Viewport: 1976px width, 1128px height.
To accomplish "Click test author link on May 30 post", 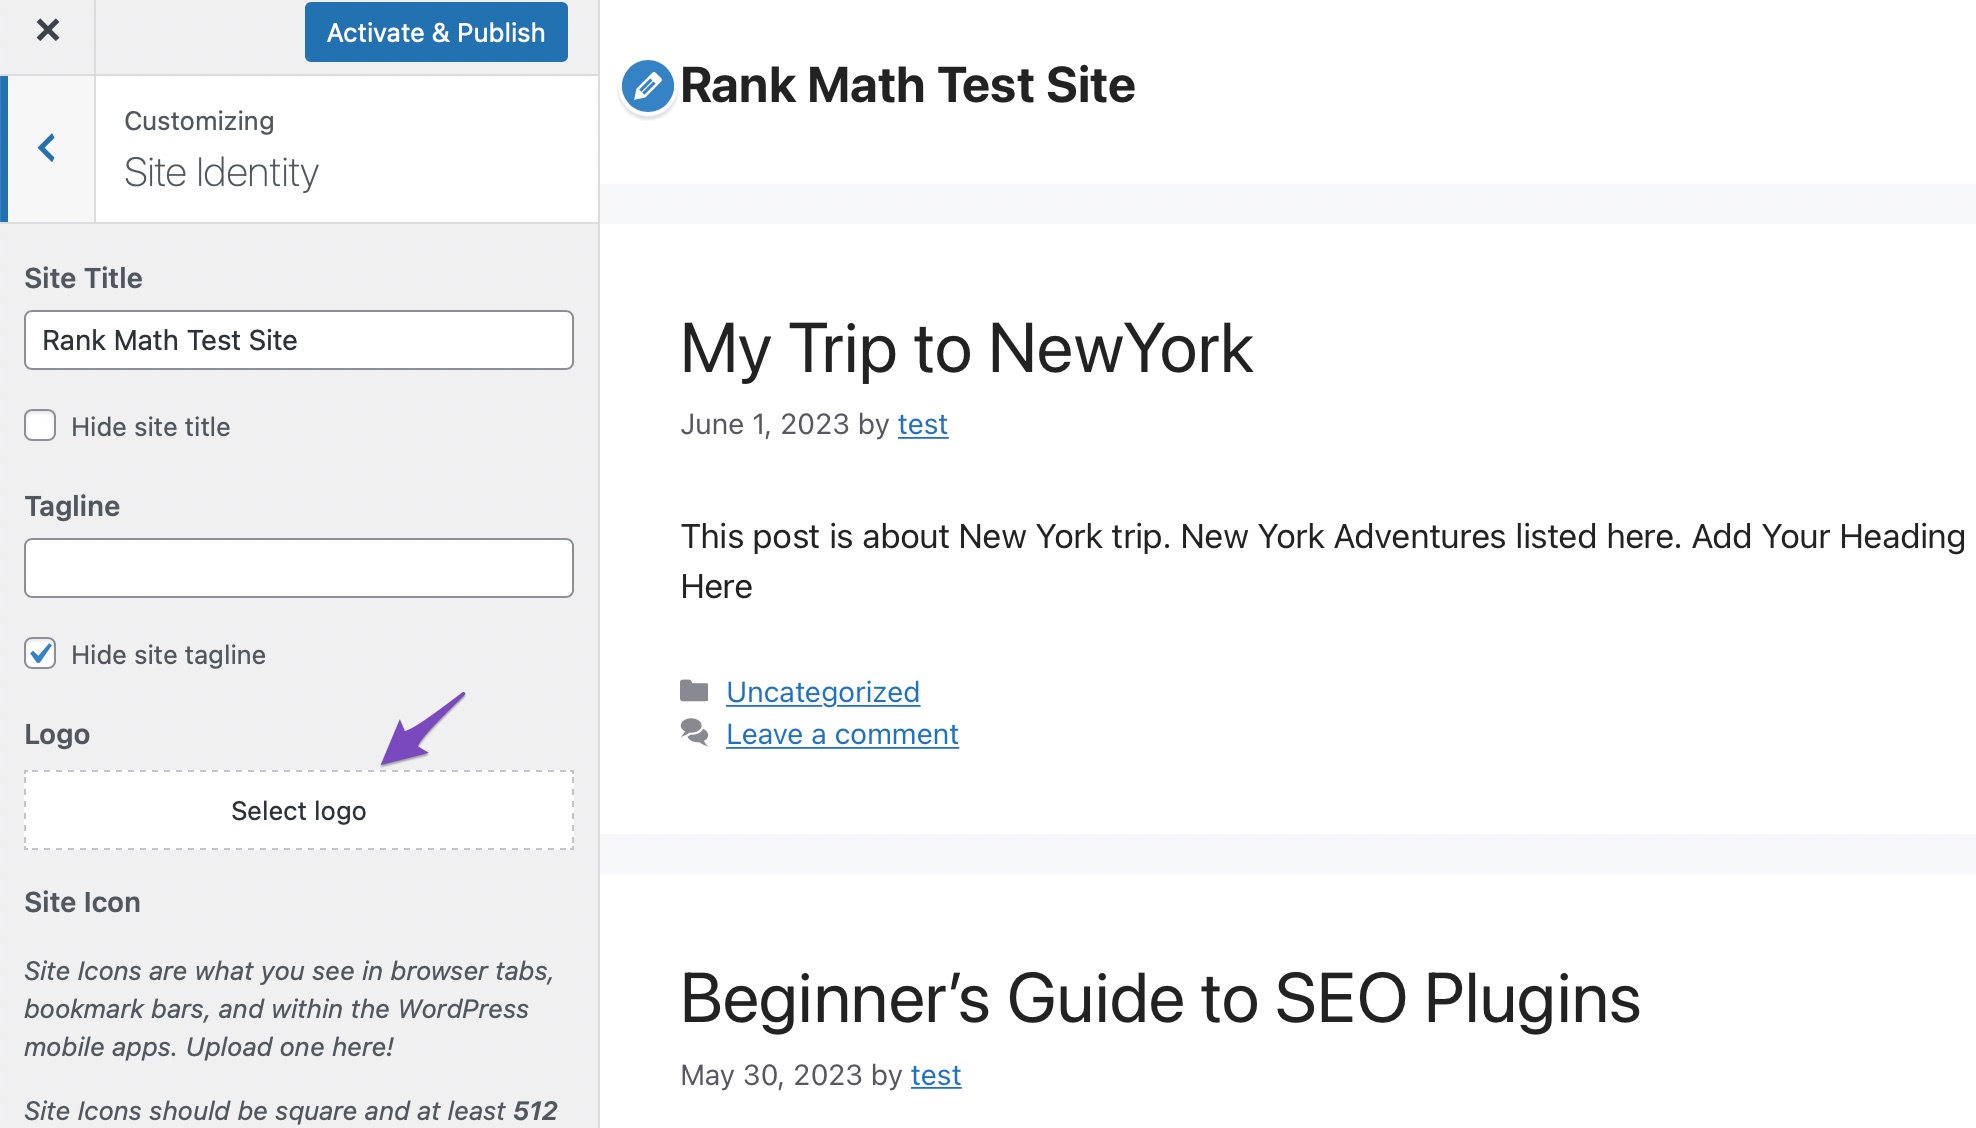I will click(x=934, y=1076).
